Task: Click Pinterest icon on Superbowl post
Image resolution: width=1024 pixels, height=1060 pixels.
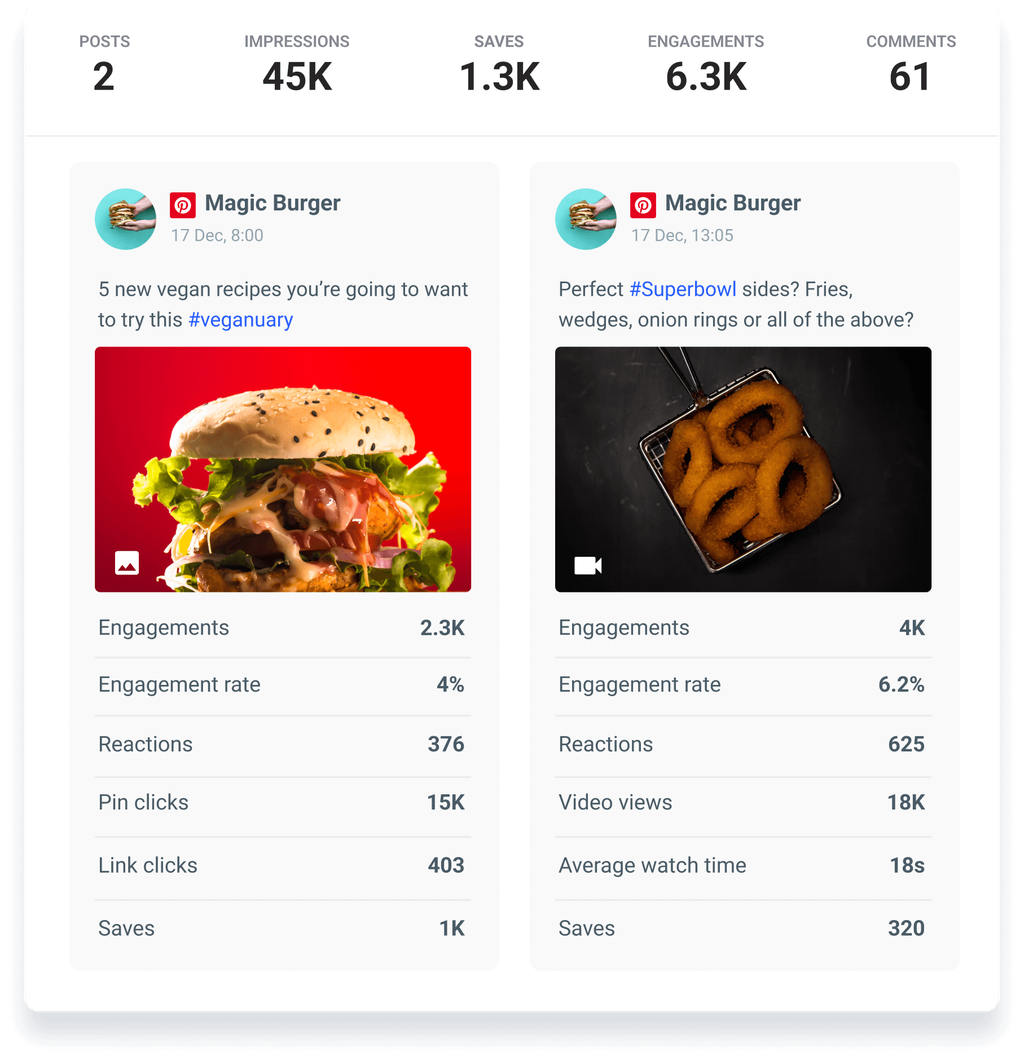Action: pyautogui.click(x=642, y=205)
